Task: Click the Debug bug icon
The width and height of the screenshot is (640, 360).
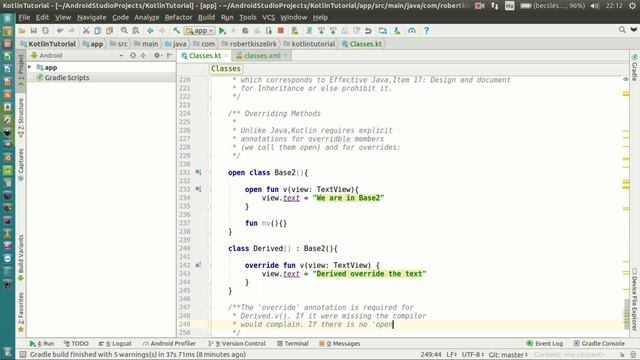Action: 245,31
